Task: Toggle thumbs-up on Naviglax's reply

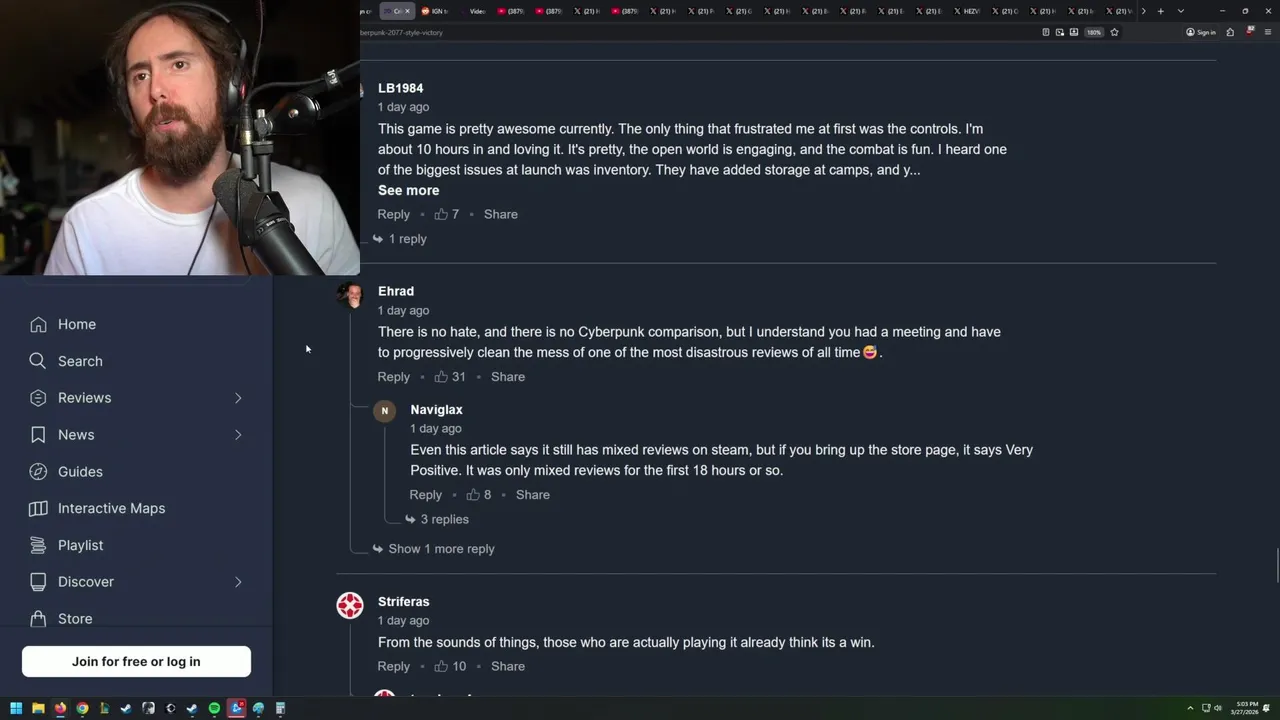Action: [472, 495]
